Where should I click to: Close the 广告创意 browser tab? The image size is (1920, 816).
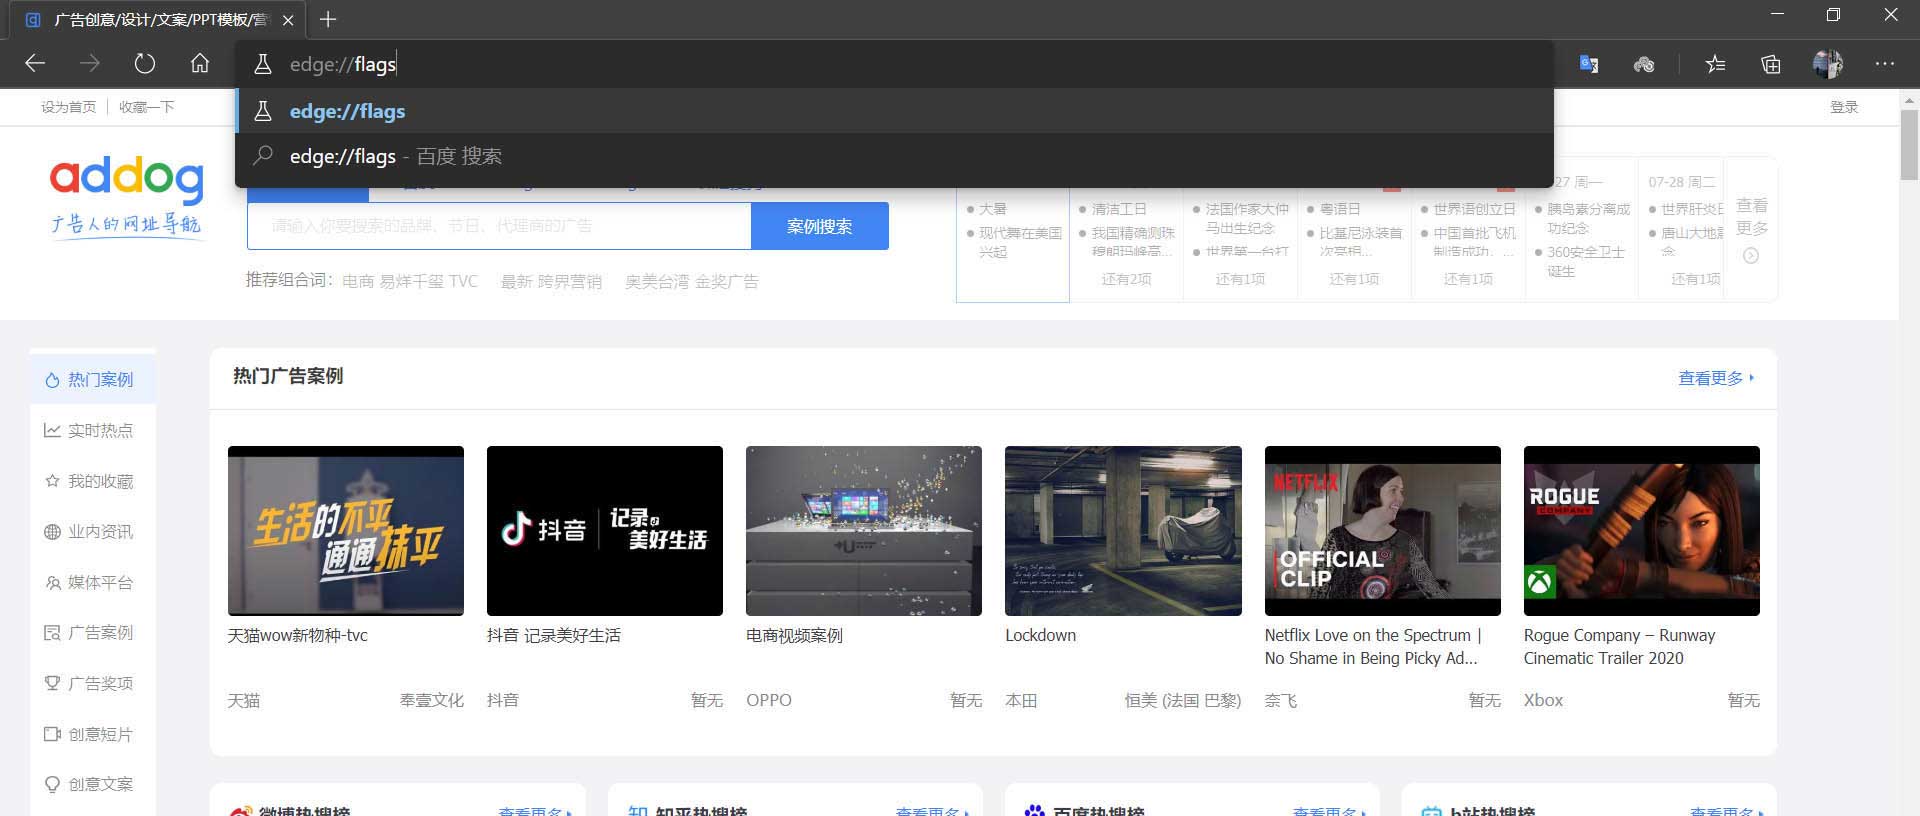tap(288, 20)
